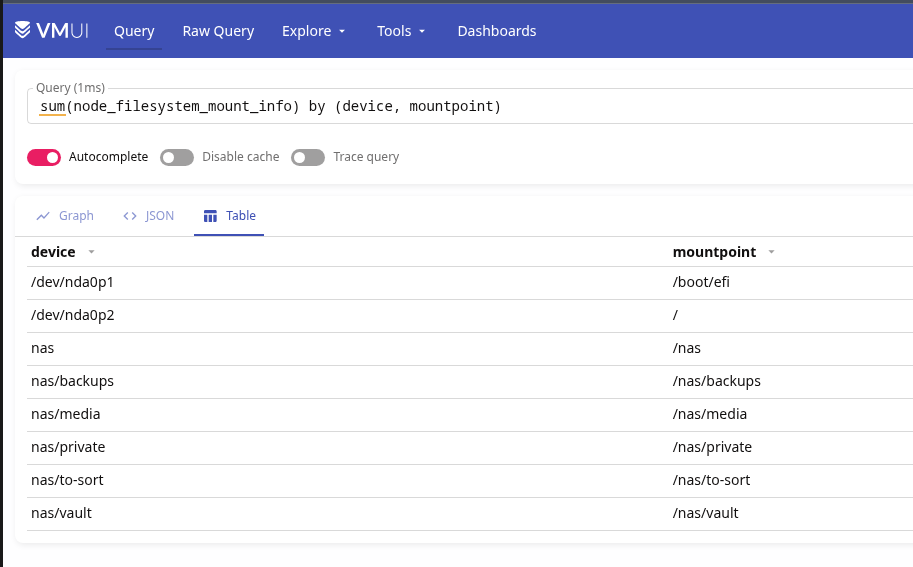913x567 pixels.
Task: Open the Tools dropdown menu
Action: point(401,31)
